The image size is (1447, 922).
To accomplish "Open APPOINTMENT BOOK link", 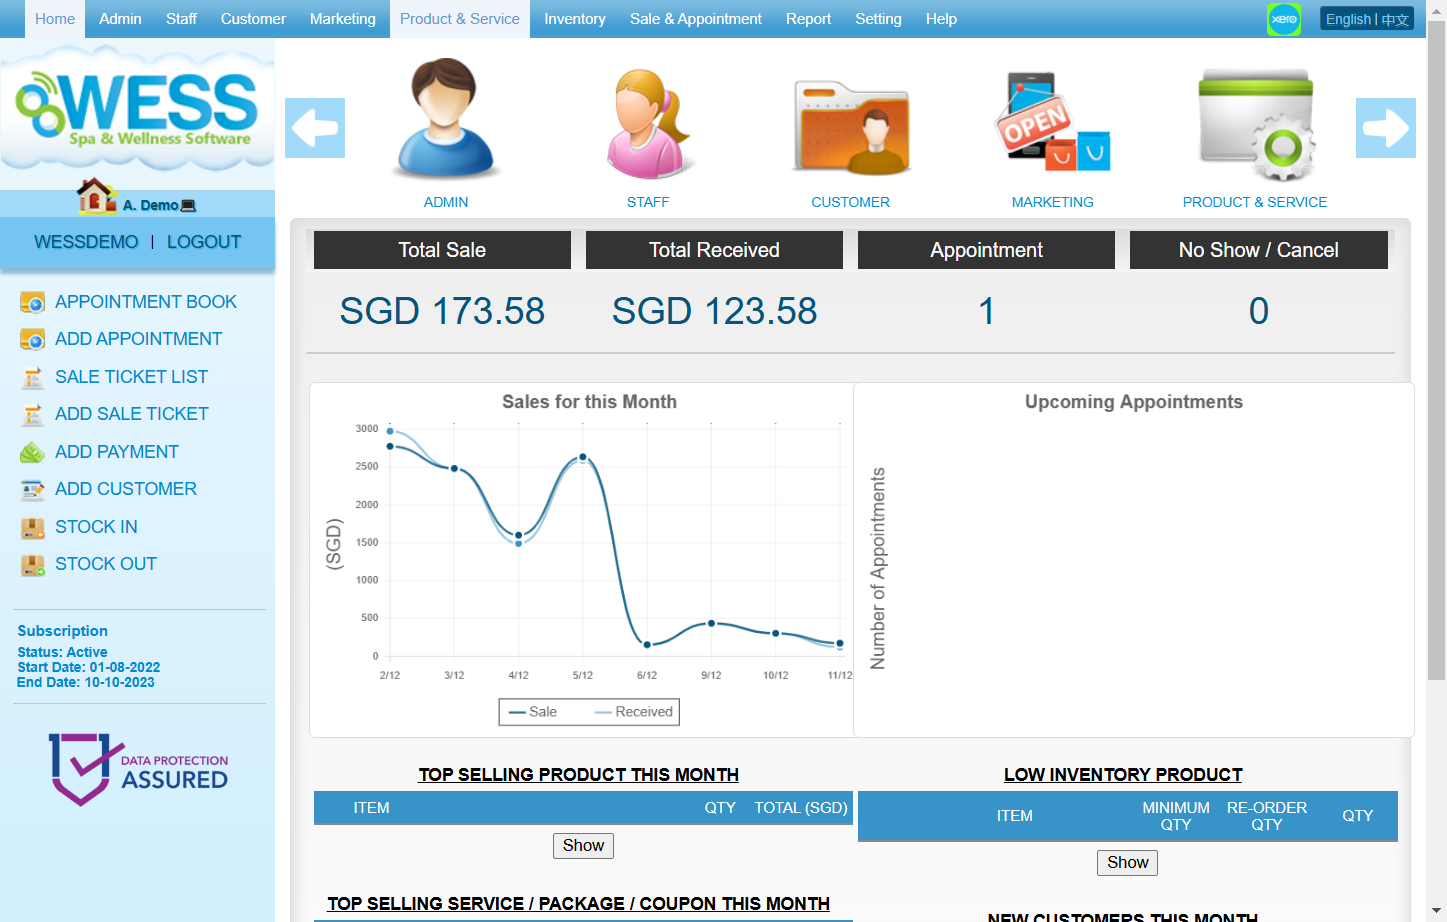I will (146, 302).
